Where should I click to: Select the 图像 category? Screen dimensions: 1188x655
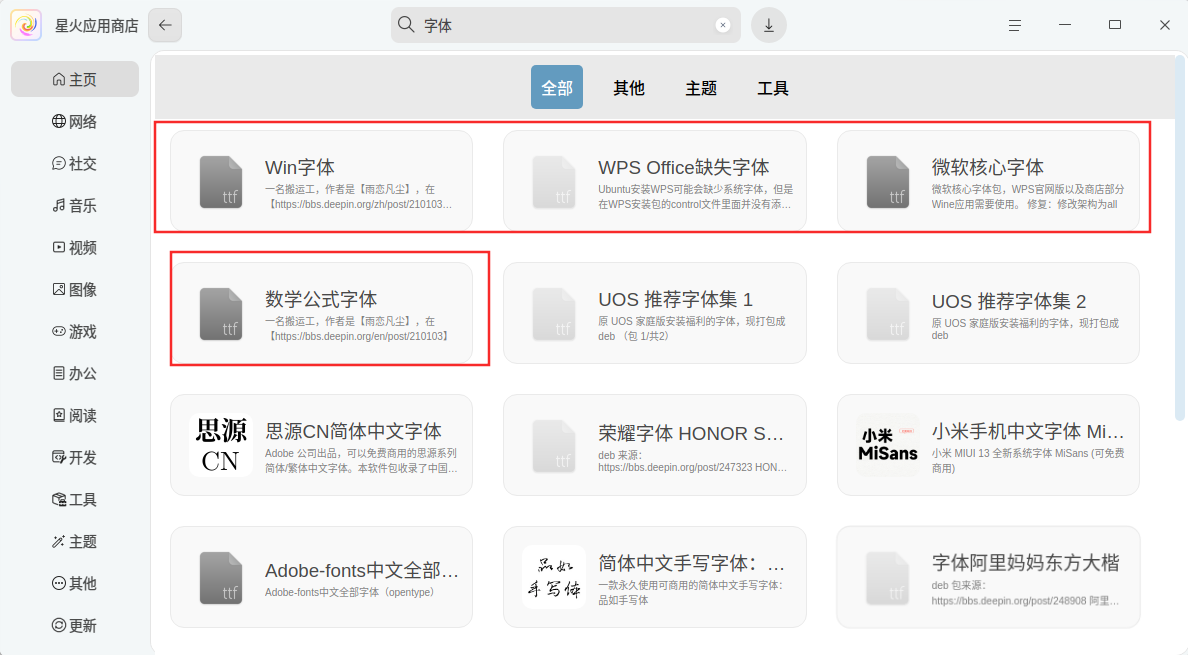click(x=75, y=289)
